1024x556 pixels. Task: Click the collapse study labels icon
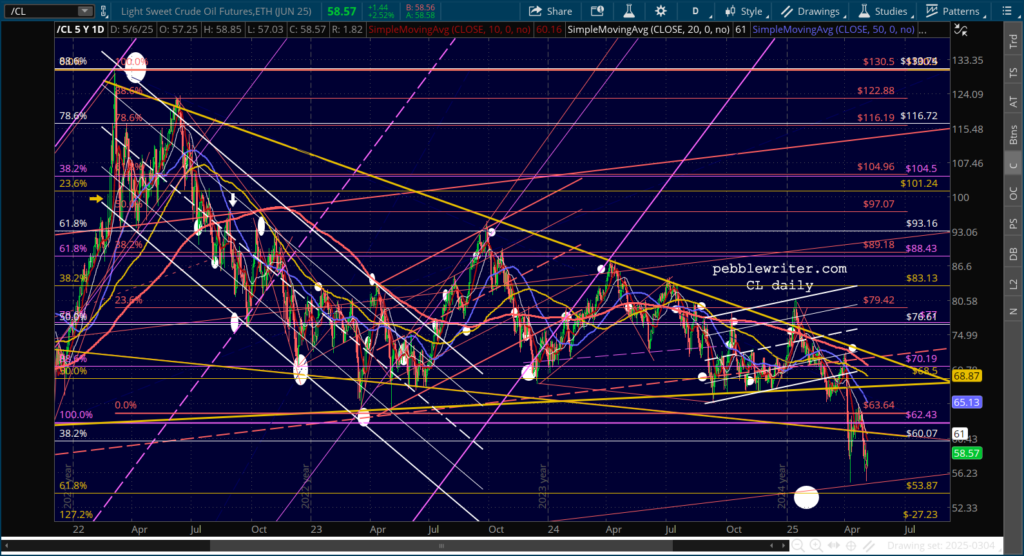tap(961, 30)
